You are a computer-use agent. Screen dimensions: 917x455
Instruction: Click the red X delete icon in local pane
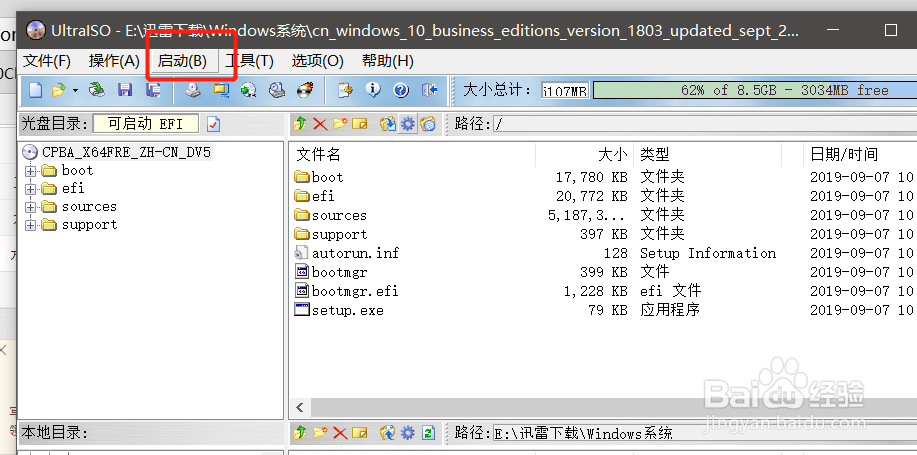340,433
